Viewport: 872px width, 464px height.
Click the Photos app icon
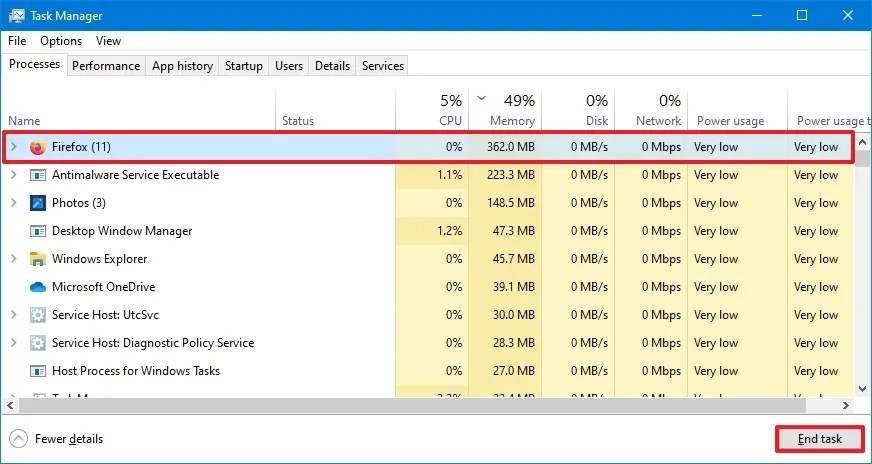pos(38,203)
